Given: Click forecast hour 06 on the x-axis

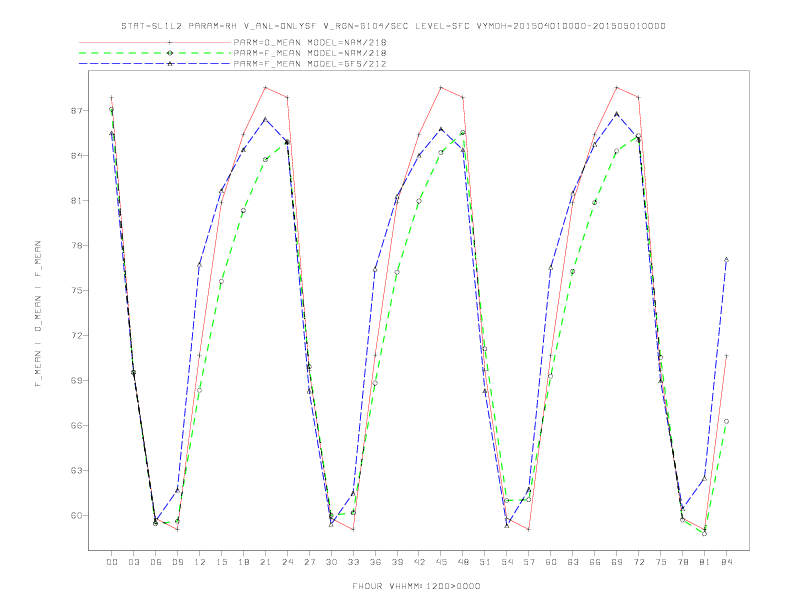Looking at the screenshot, I should coord(156,562).
